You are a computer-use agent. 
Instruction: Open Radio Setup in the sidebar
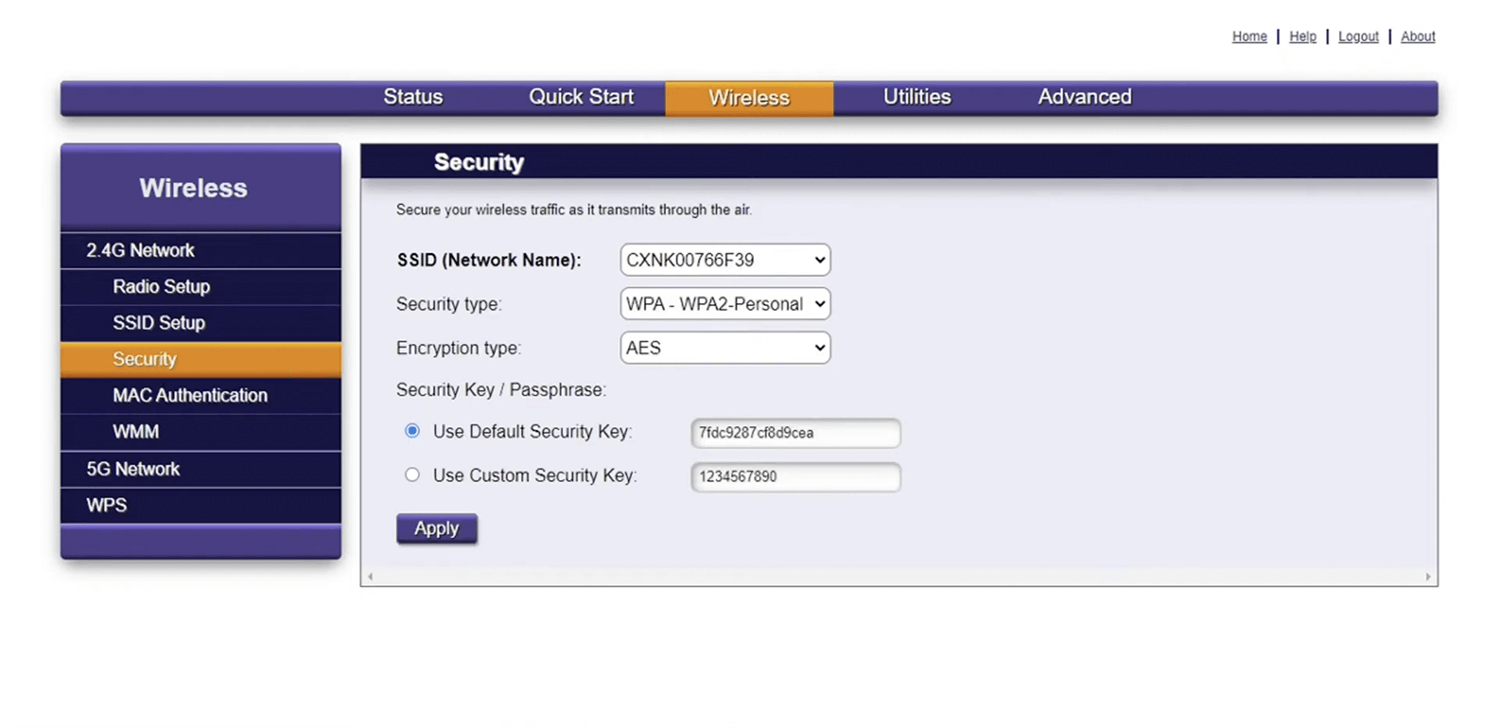[x=161, y=287]
